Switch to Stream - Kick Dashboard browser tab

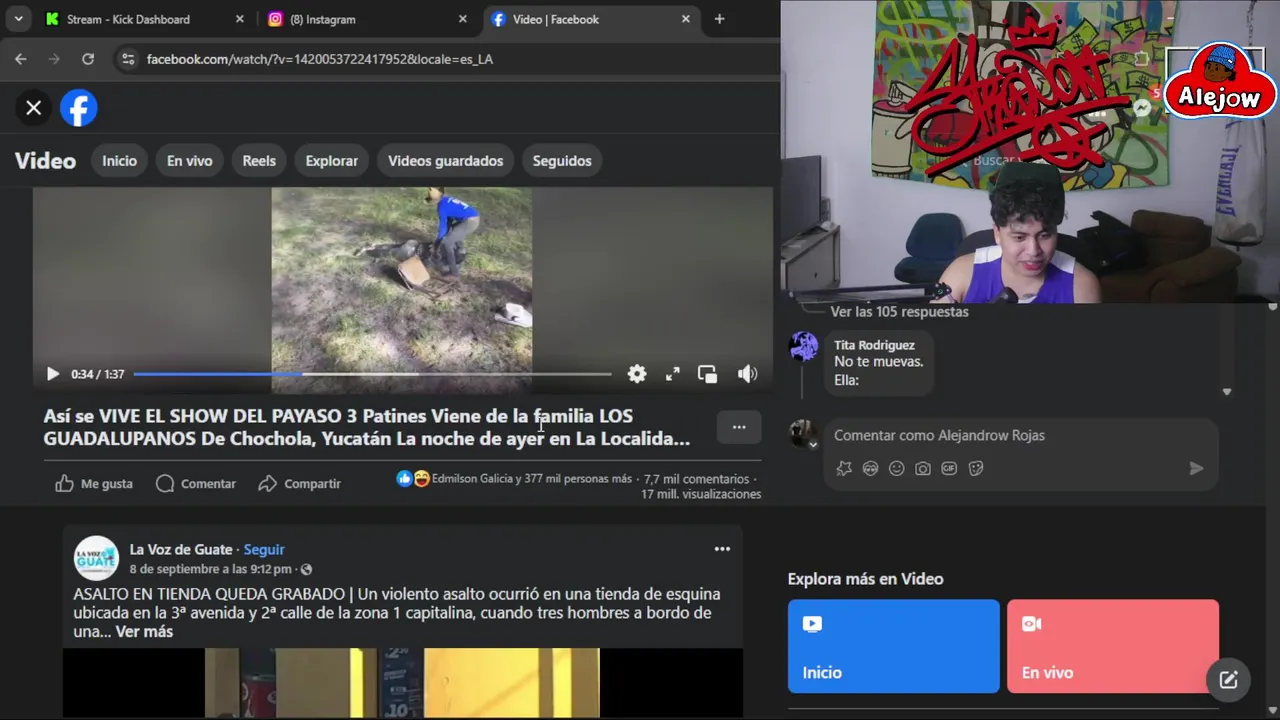145,19
